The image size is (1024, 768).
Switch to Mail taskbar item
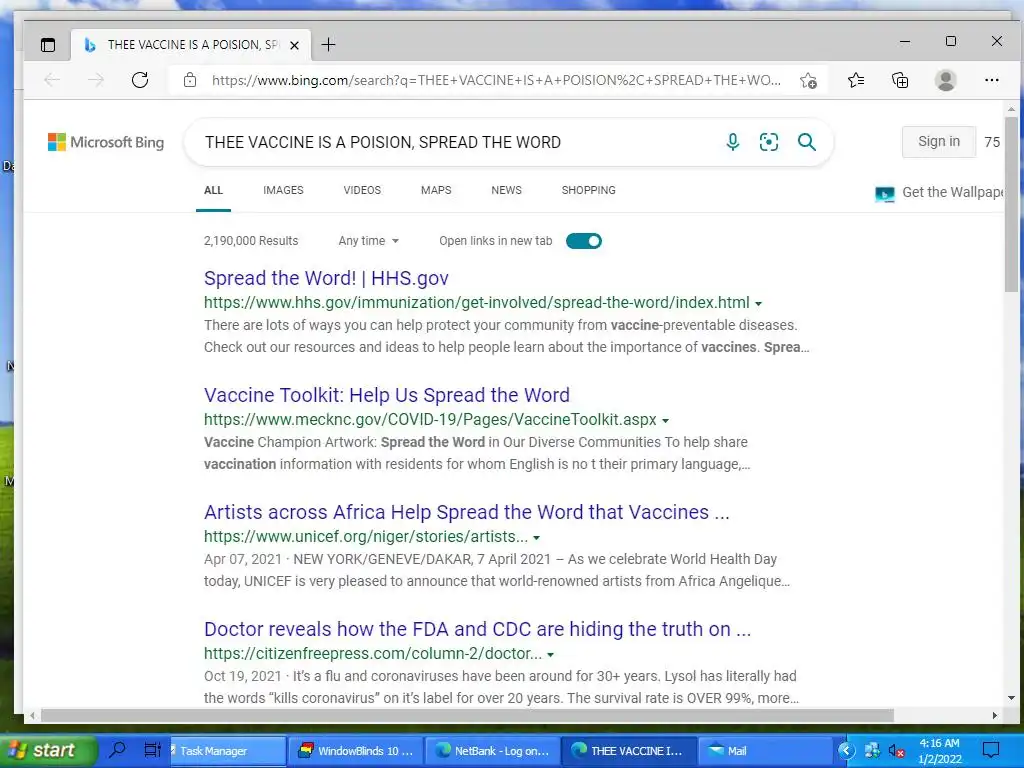click(764, 751)
